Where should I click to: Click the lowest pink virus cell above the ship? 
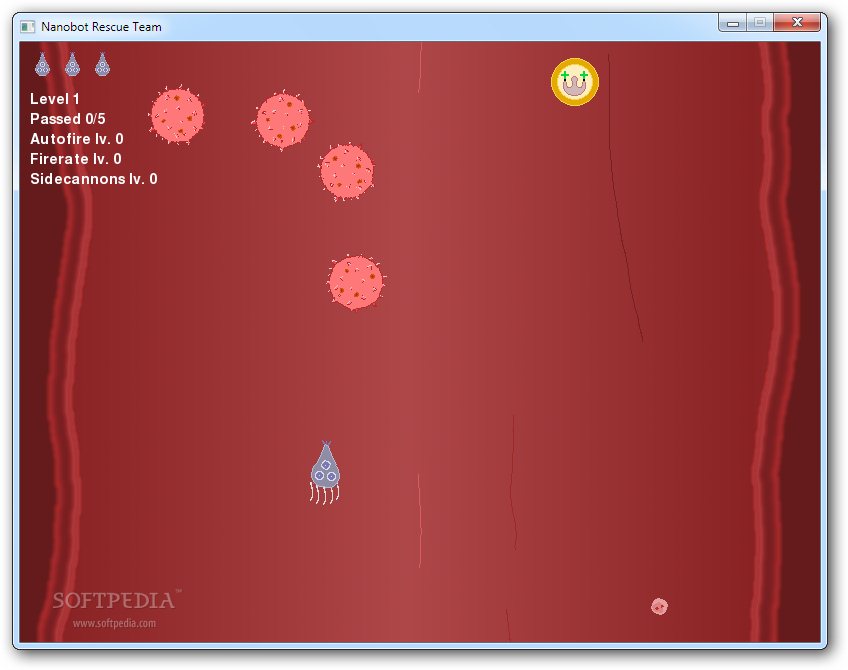tap(356, 282)
